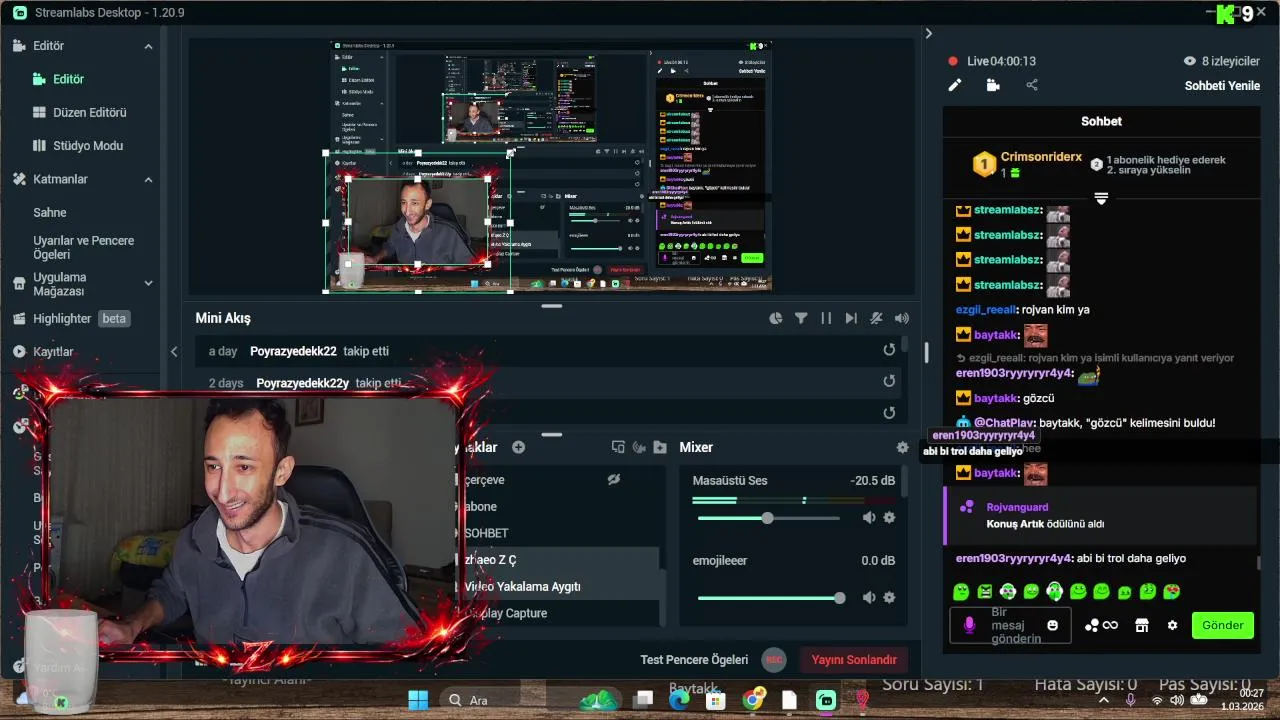Open the sources screen-and-device icon
1280x720 pixels.
pyautogui.click(x=618, y=447)
